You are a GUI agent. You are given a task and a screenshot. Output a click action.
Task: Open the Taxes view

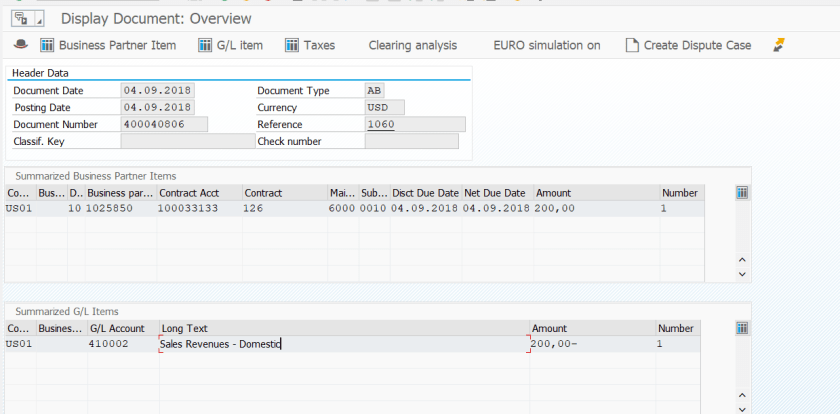point(310,45)
